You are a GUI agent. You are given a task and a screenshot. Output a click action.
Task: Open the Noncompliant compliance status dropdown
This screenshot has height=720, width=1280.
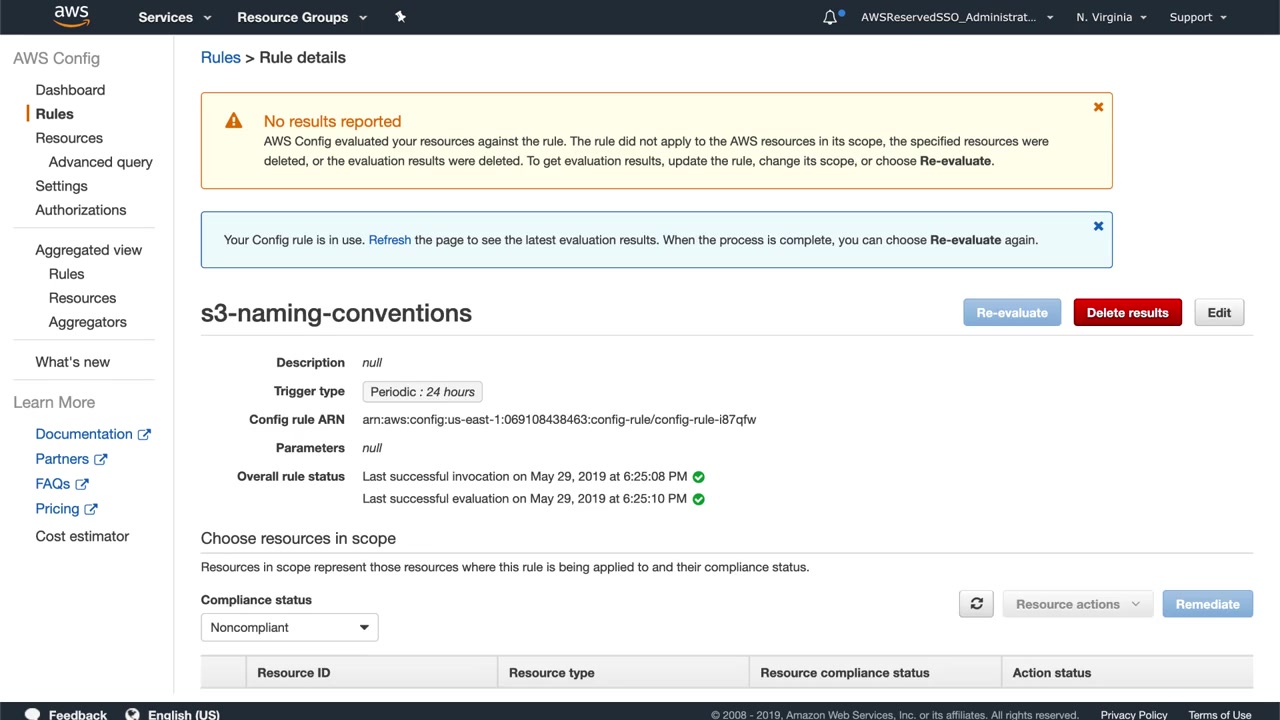(289, 627)
